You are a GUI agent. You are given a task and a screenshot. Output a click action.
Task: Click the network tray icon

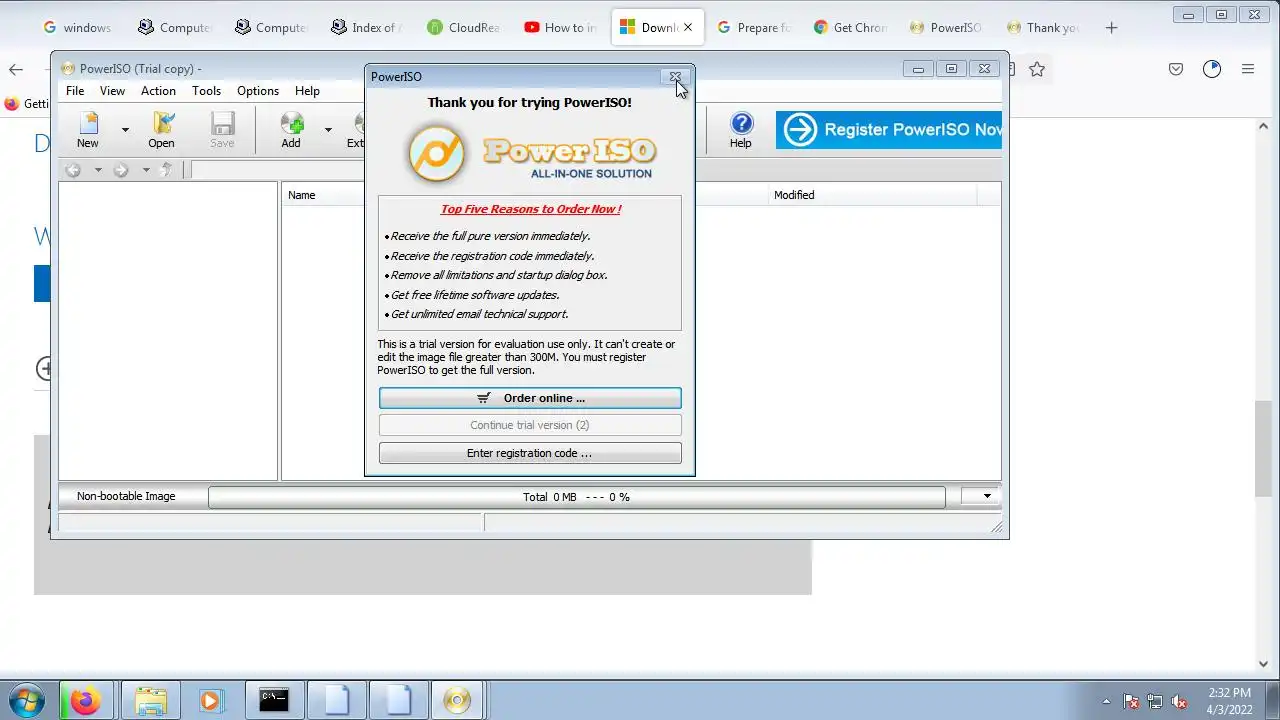1155,701
